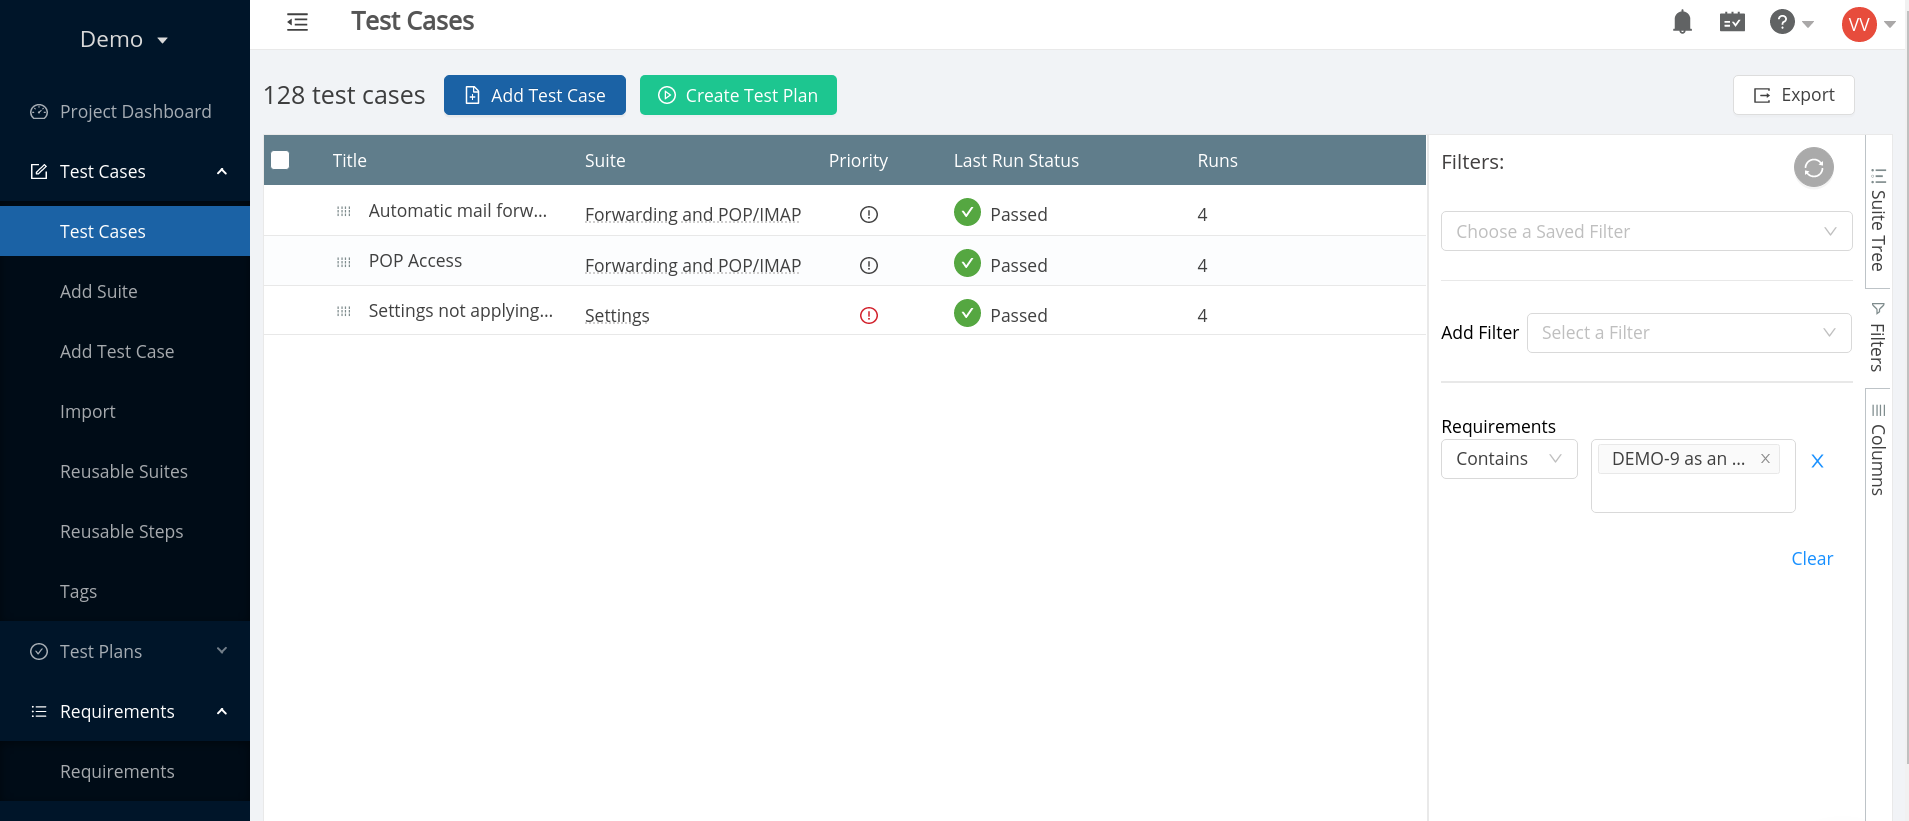Click passed checkmark icon for POP Access row
Image resolution: width=1909 pixels, height=821 pixels.
[967, 263]
